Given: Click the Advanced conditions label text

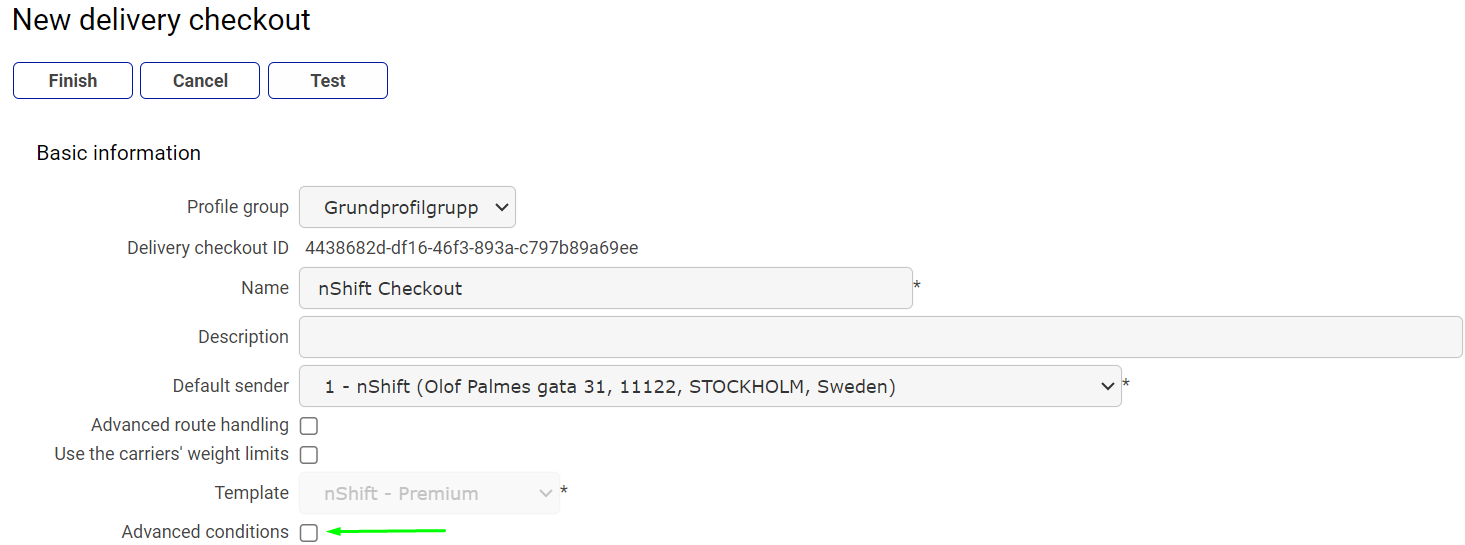Looking at the screenshot, I should (x=205, y=532).
